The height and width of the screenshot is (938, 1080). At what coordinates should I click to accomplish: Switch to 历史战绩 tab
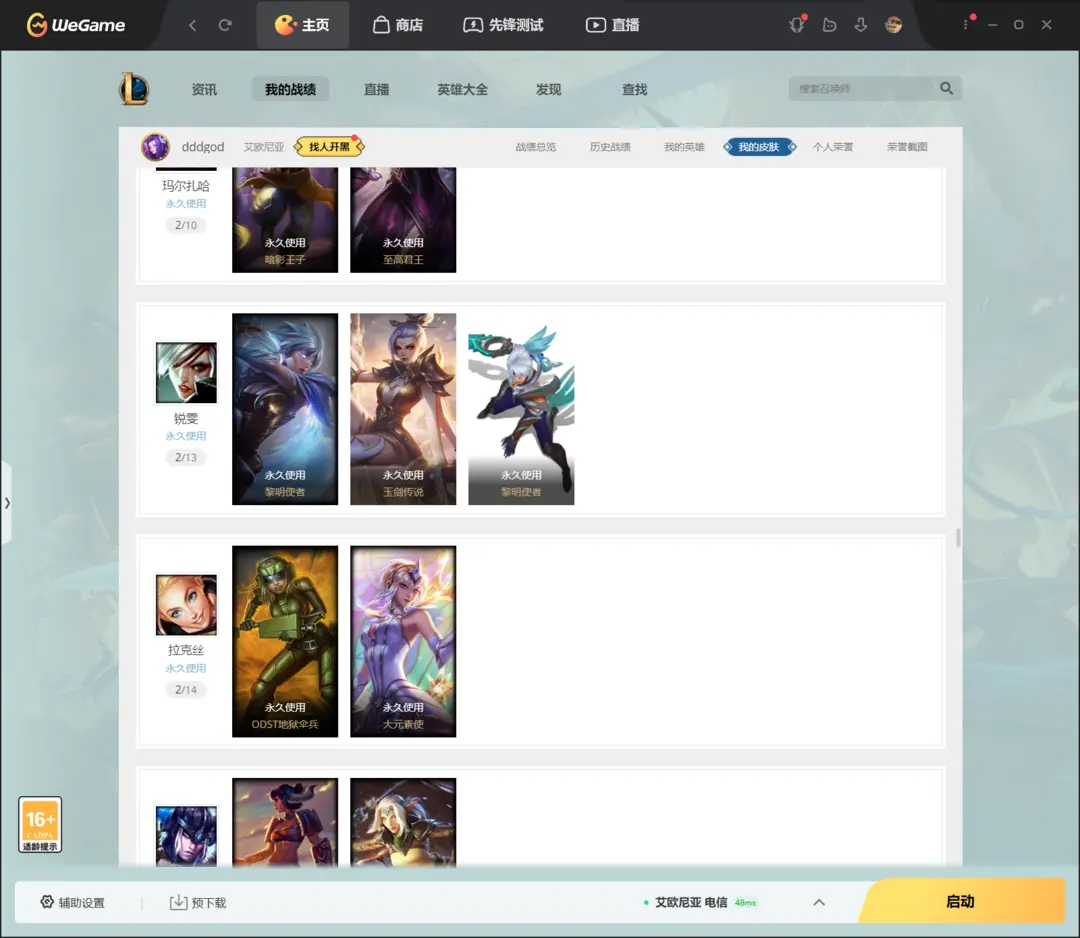(610, 147)
